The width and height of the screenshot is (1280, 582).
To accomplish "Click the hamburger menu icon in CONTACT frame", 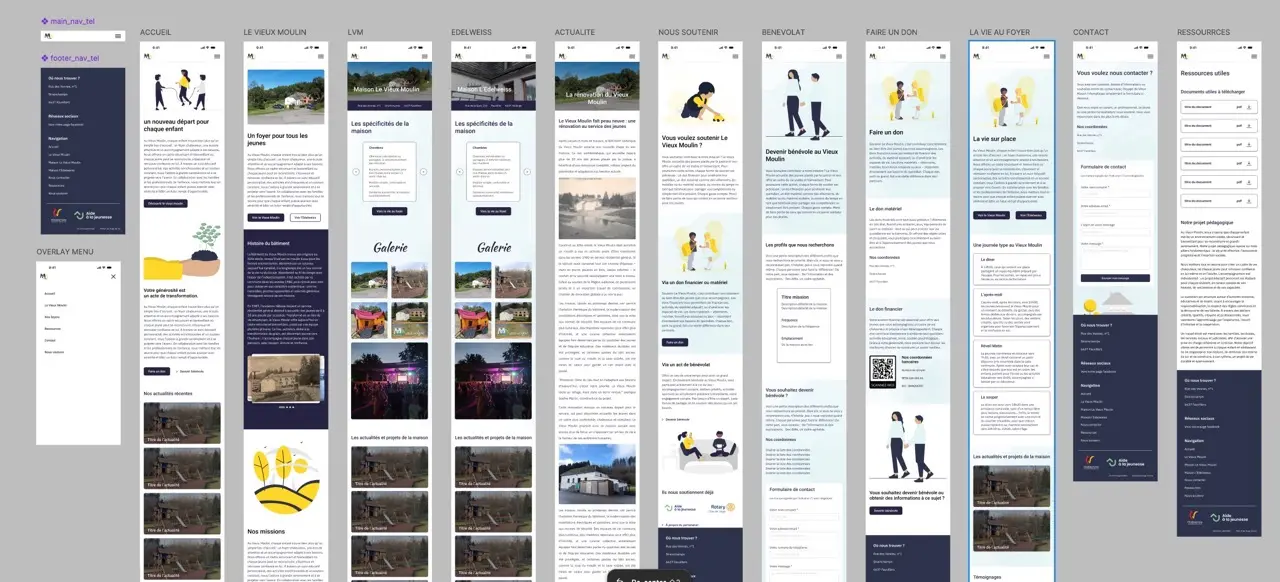I will pos(1150,57).
